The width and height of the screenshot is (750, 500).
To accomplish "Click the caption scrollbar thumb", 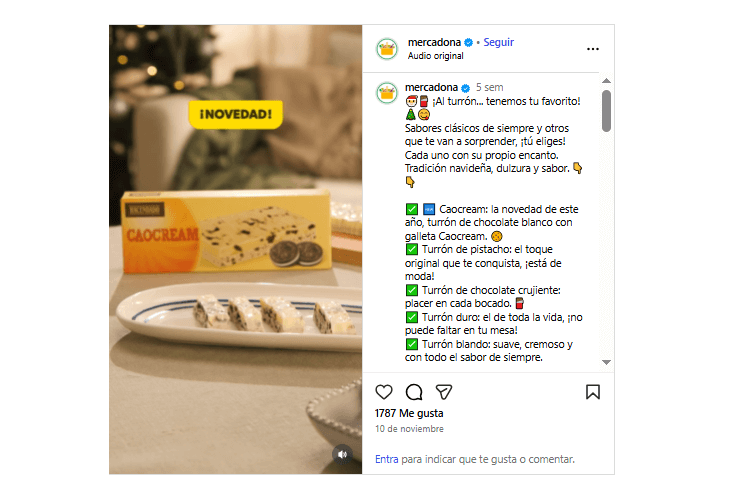I will click(x=606, y=110).
